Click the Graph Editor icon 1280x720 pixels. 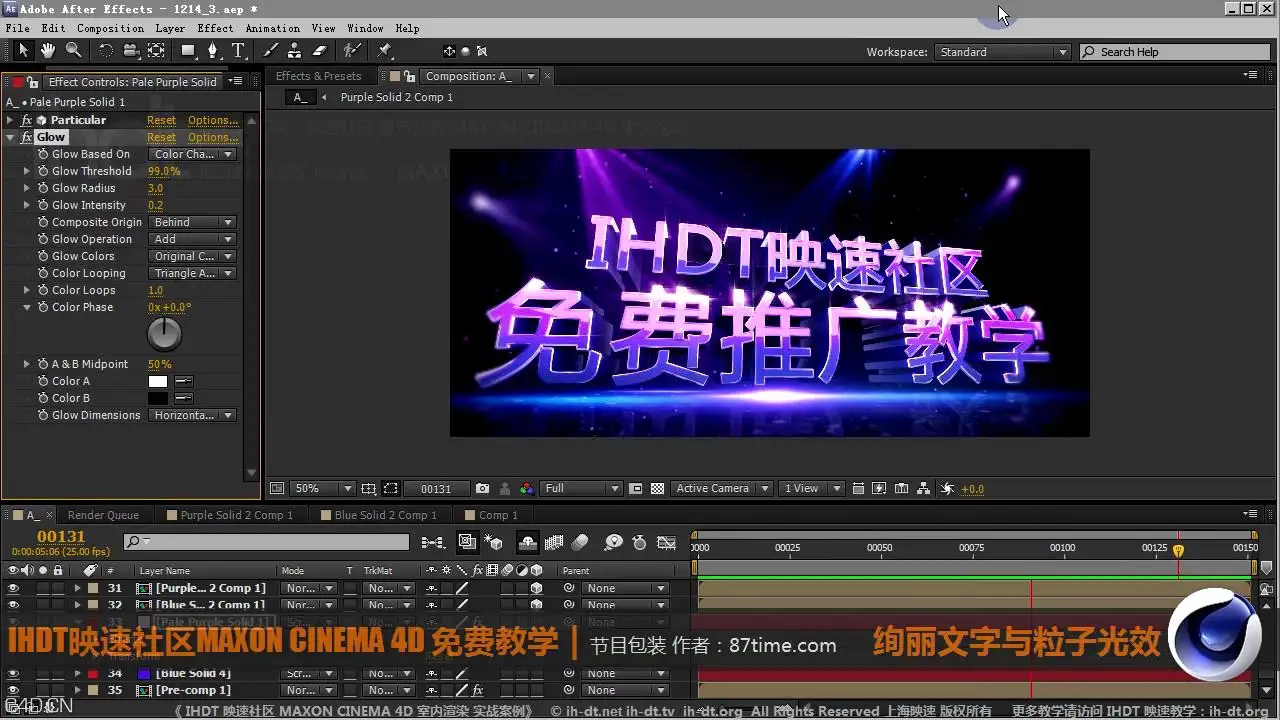[665, 542]
